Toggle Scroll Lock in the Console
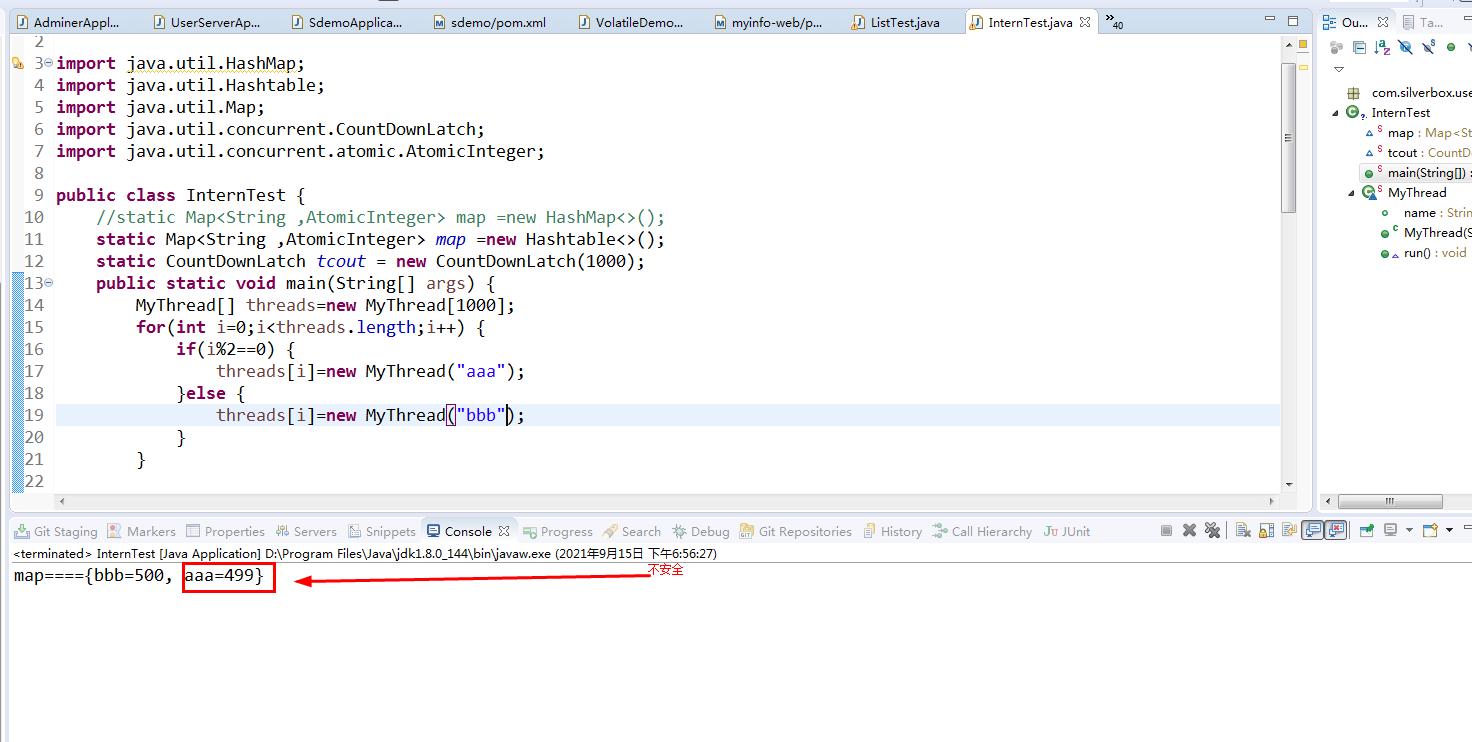The image size is (1472, 742). [1266, 531]
